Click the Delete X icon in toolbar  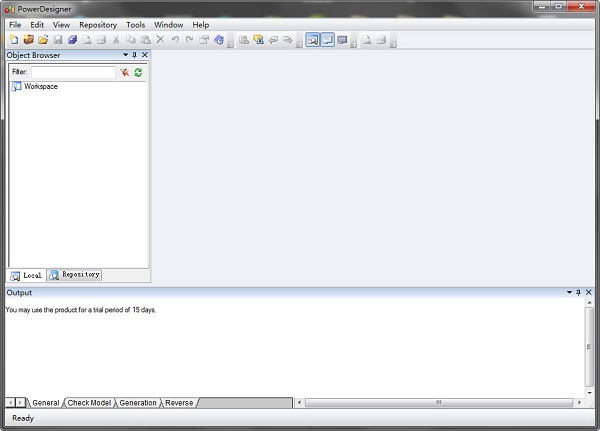coord(160,39)
